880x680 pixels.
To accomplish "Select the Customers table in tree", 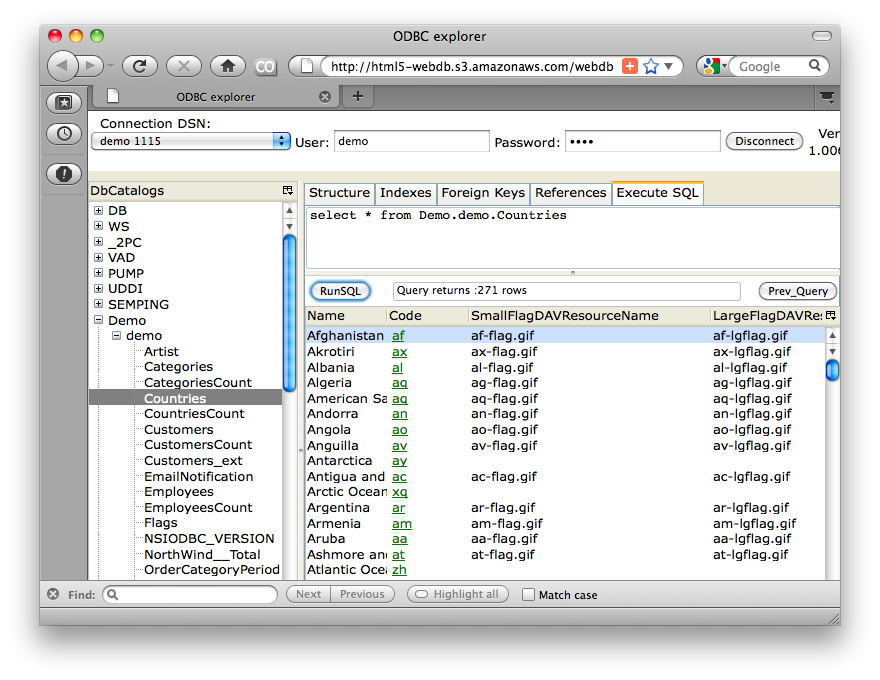I will pyautogui.click(x=178, y=429).
